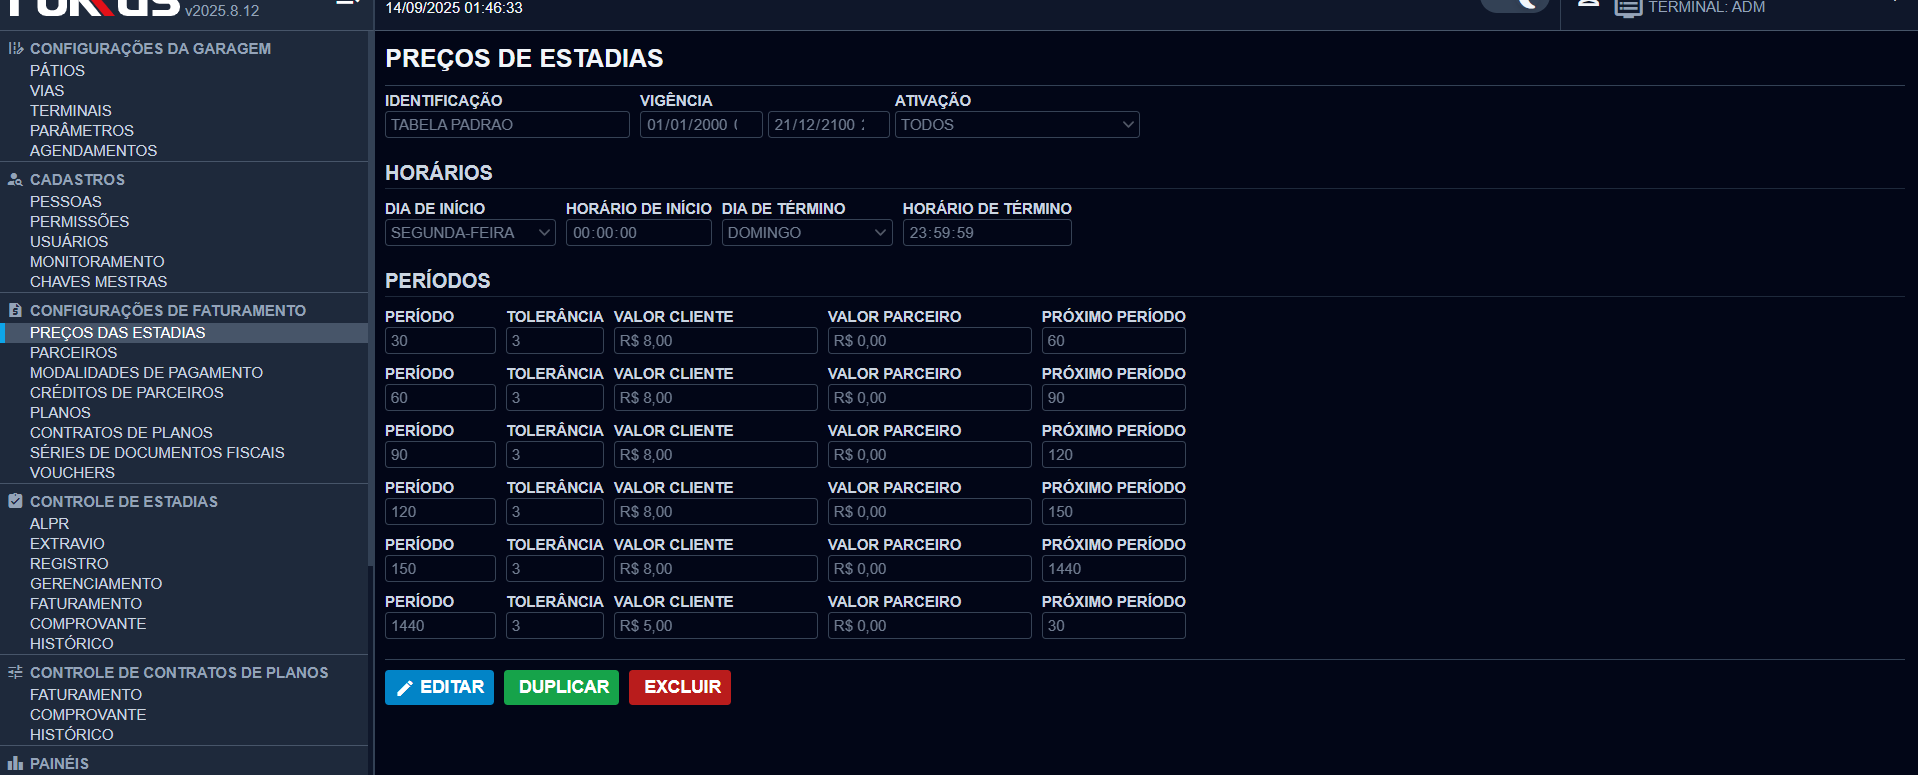The height and width of the screenshot is (775, 1918).
Task: Open Modalidades de Pagamento menu item
Action: (146, 373)
